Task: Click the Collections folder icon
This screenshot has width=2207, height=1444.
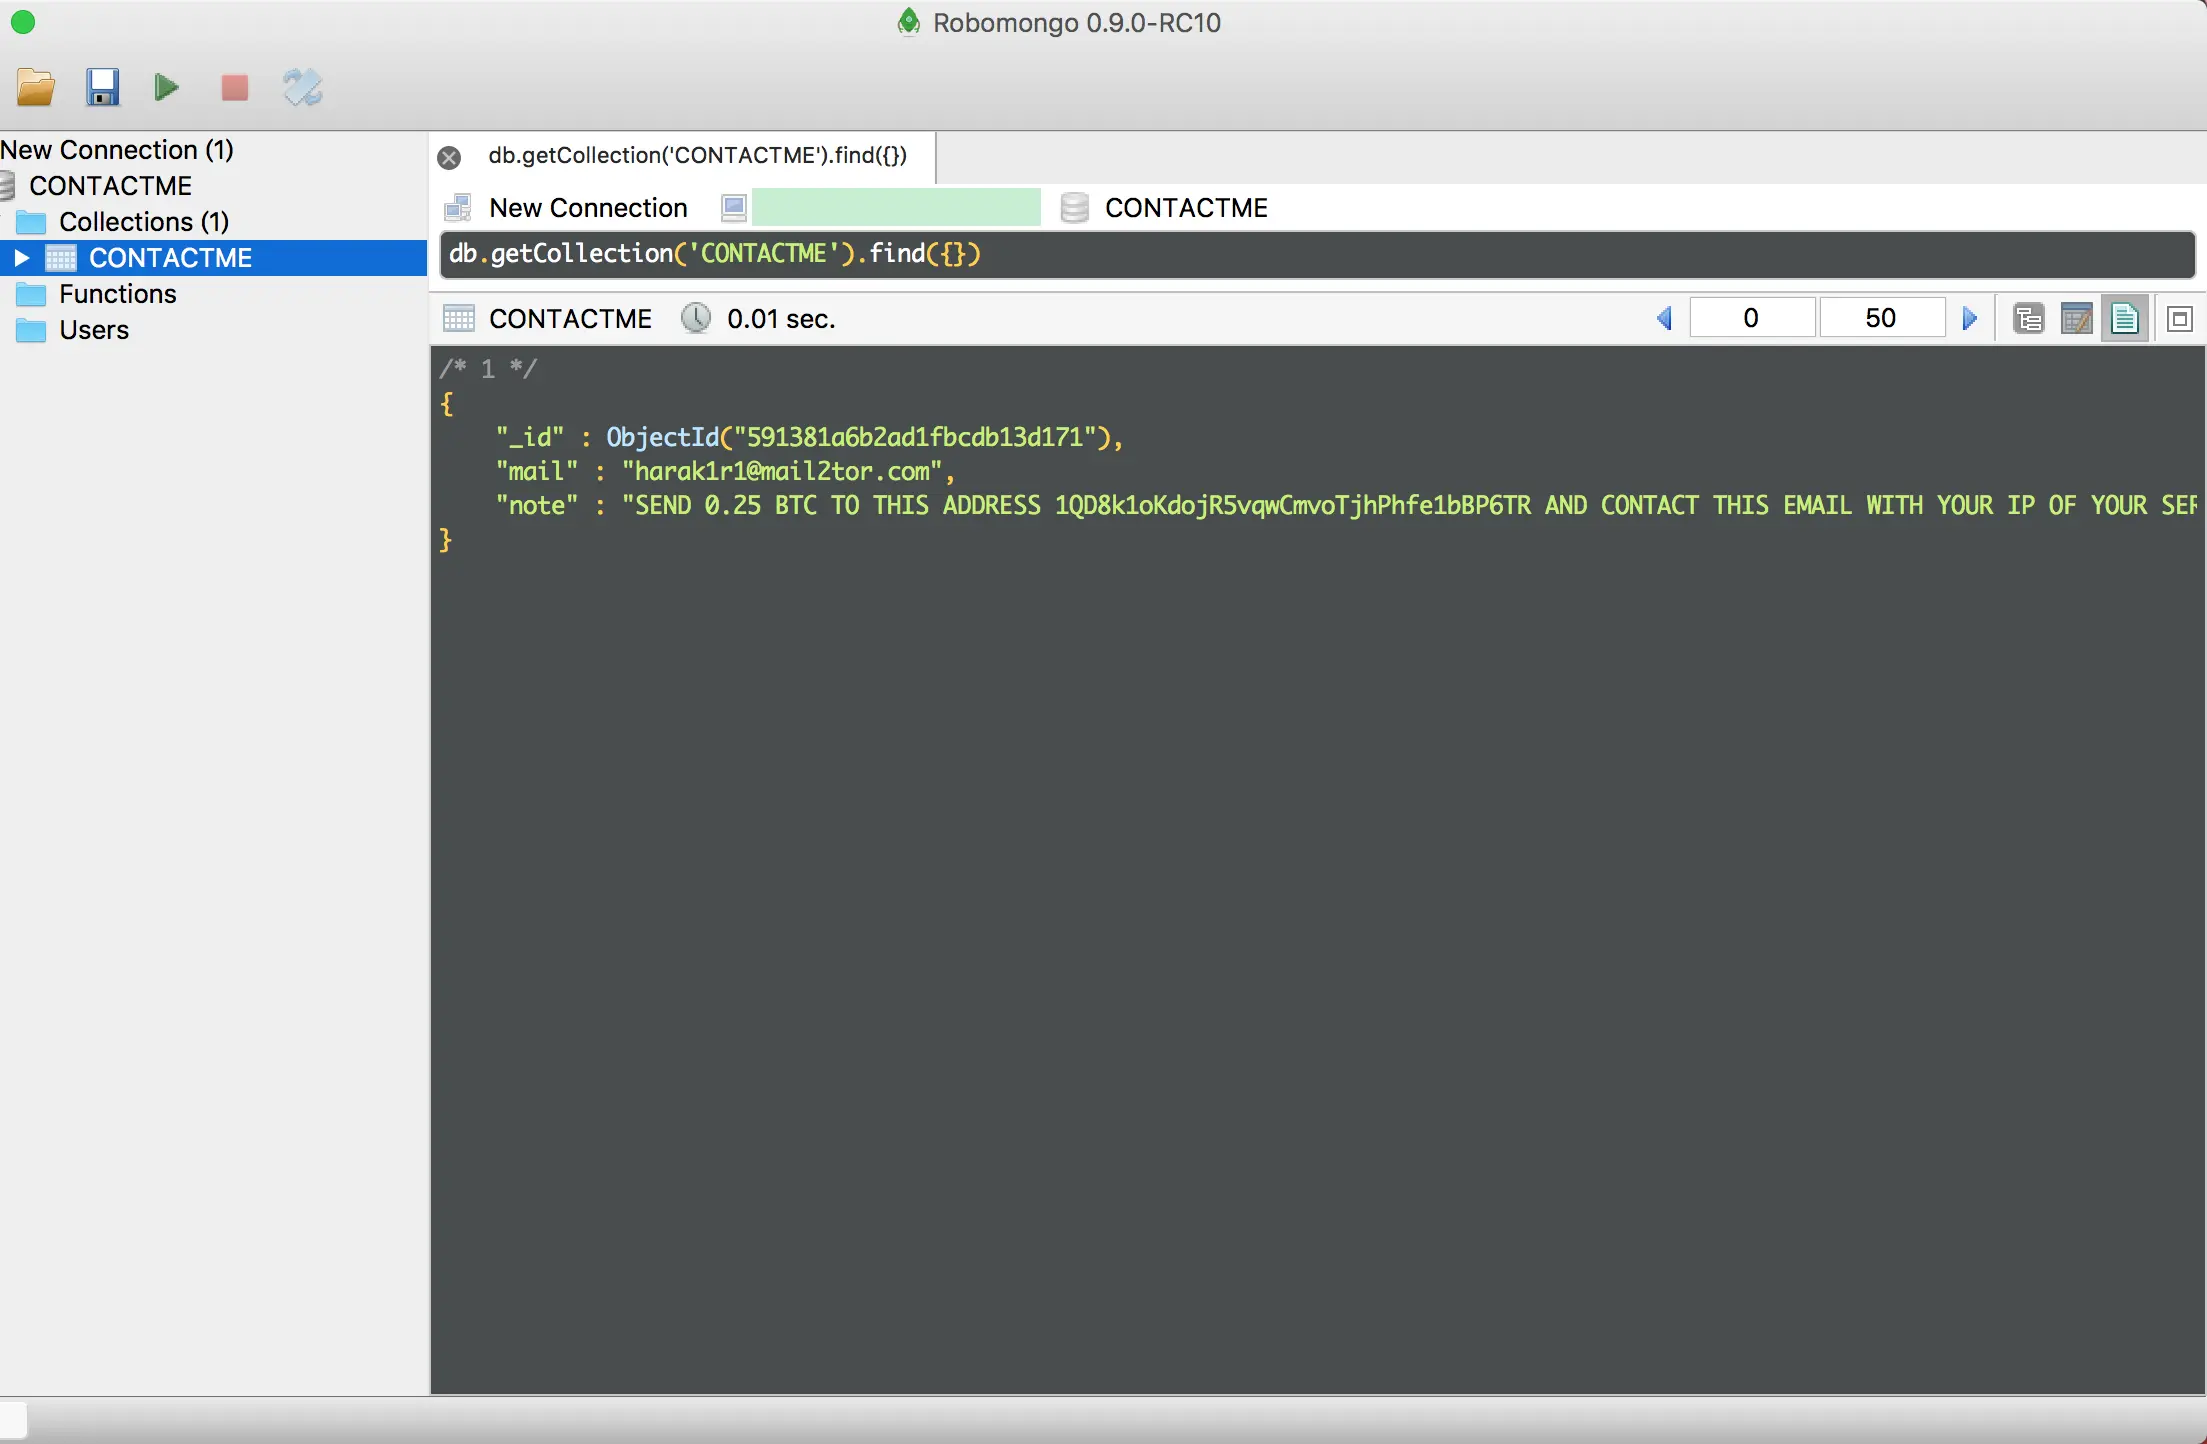Action: click(31, 222)
